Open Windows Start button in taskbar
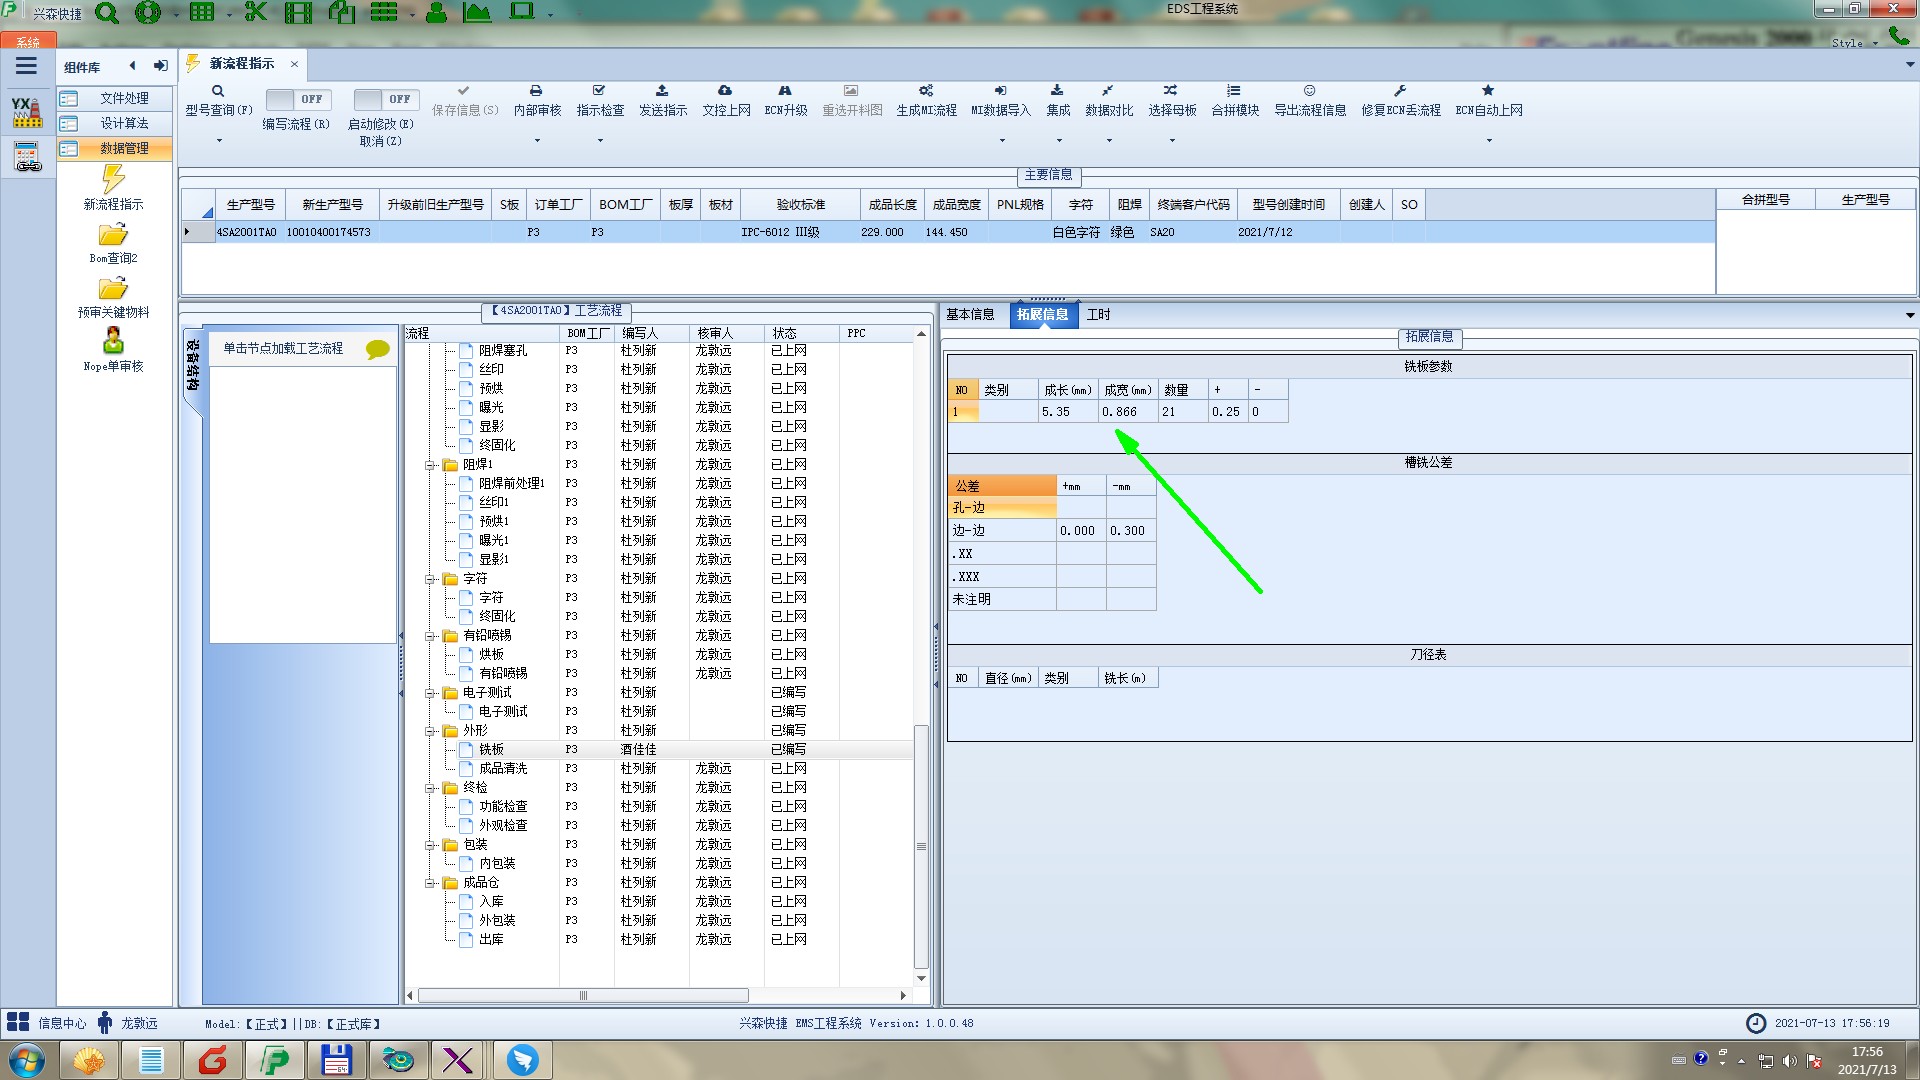 pyautogui.click(x=27, y=1060)
